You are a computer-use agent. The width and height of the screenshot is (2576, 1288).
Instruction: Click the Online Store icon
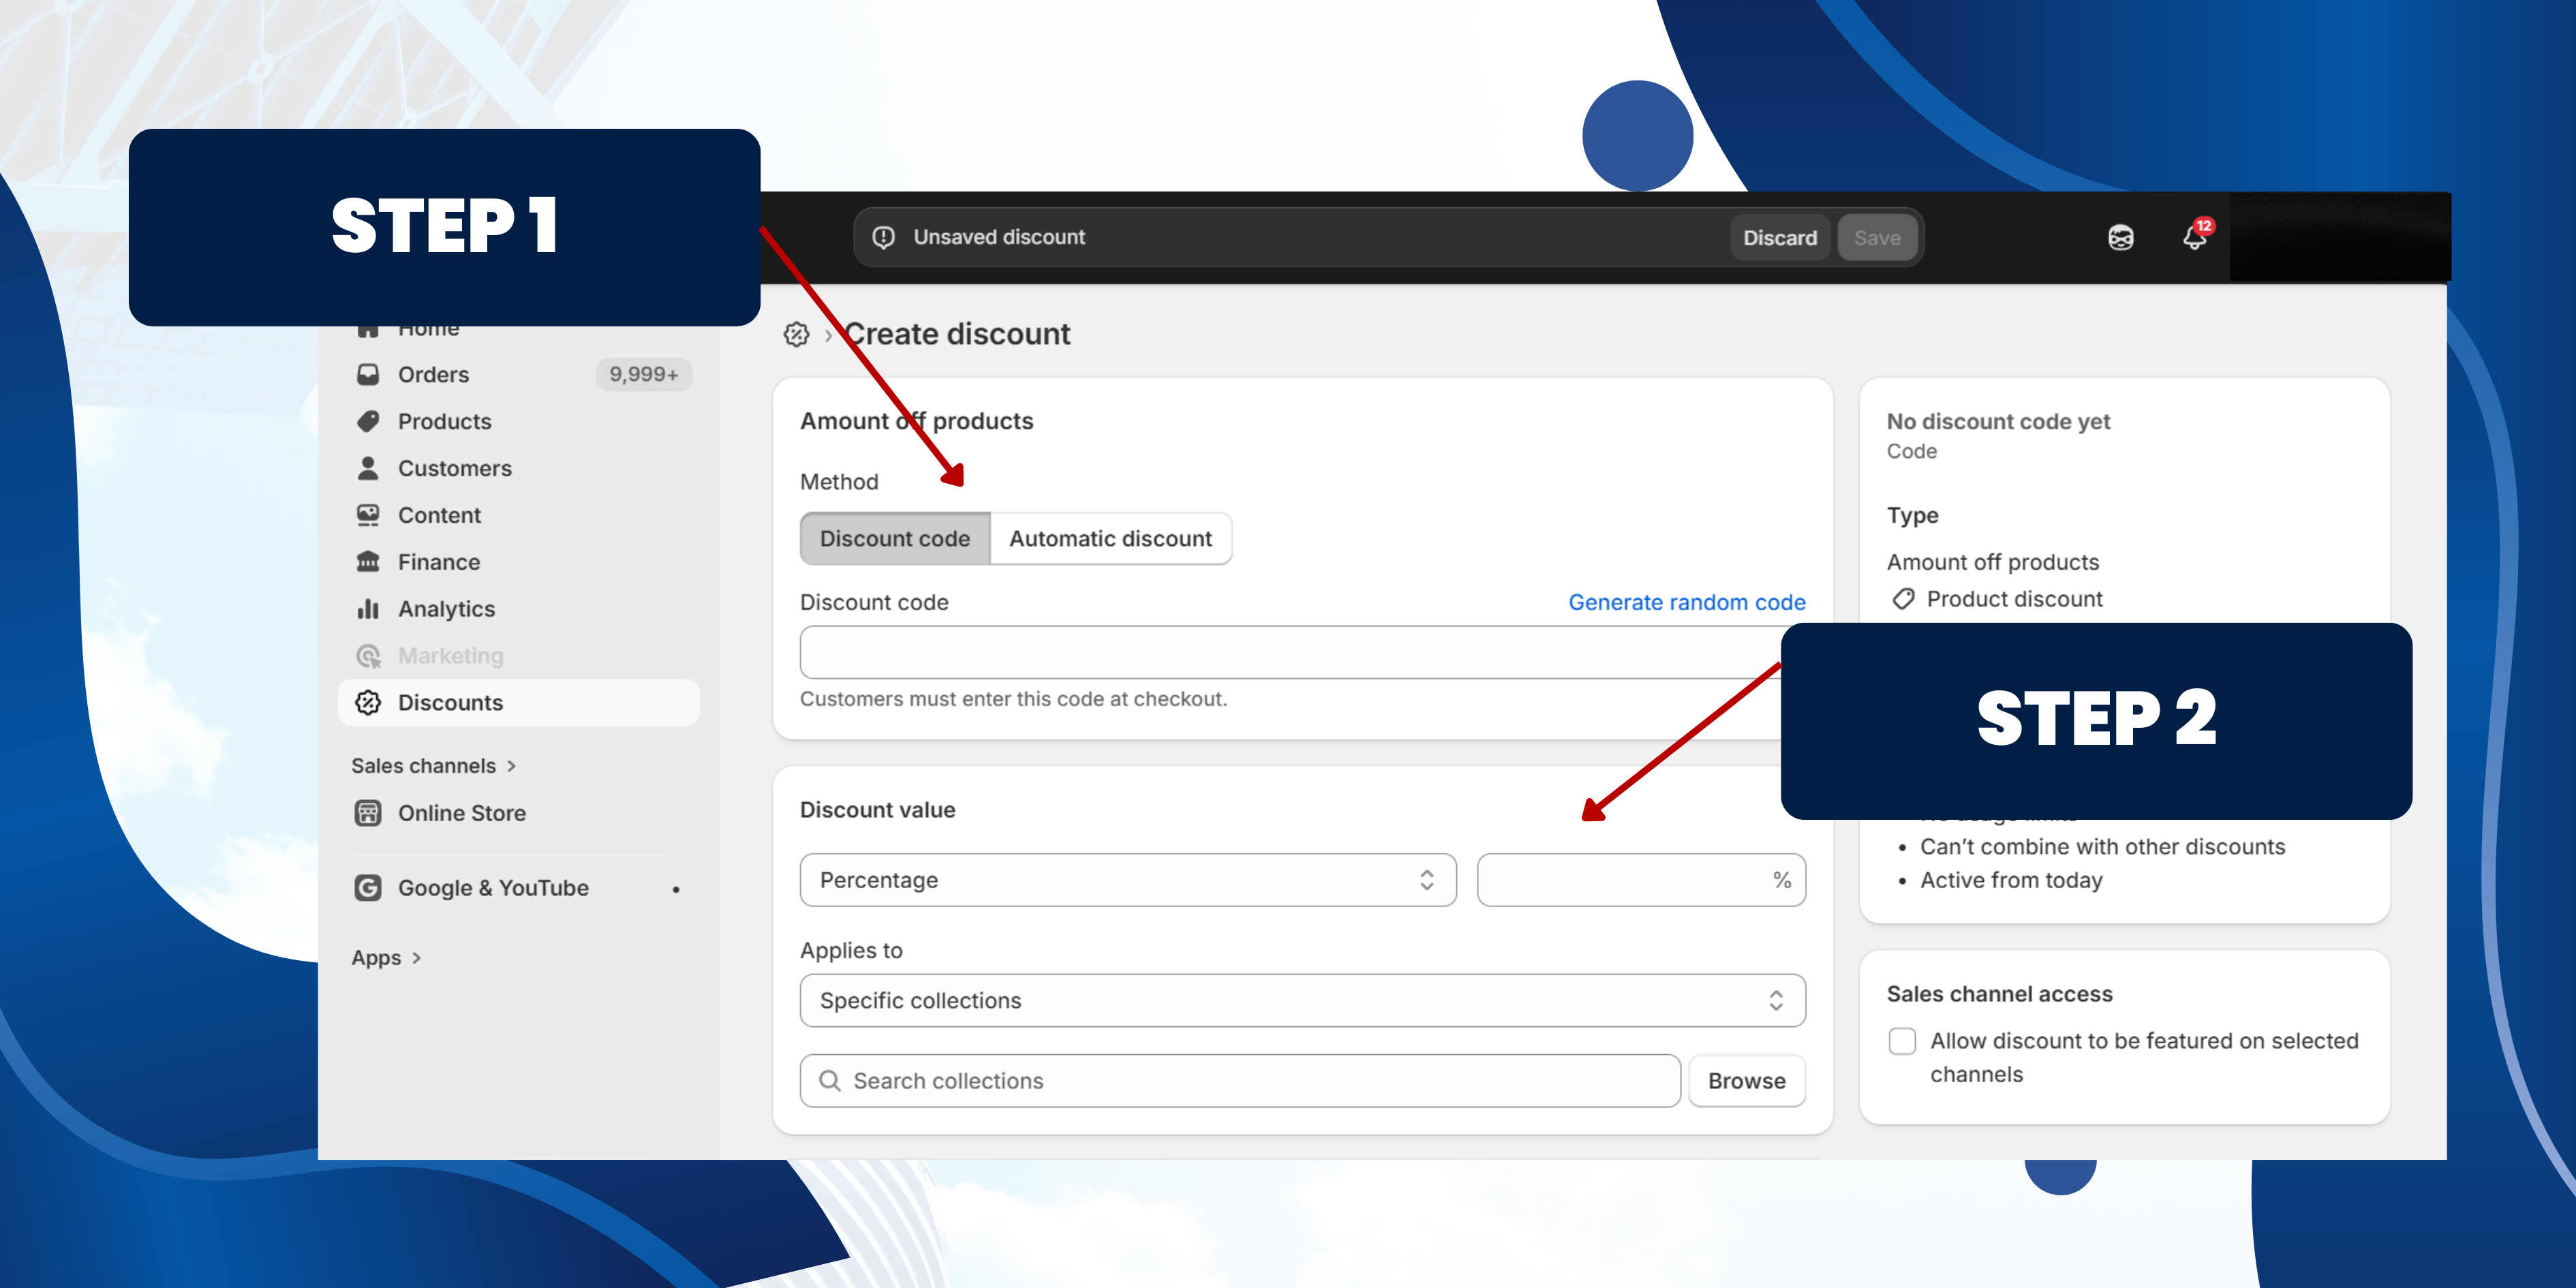368,812
